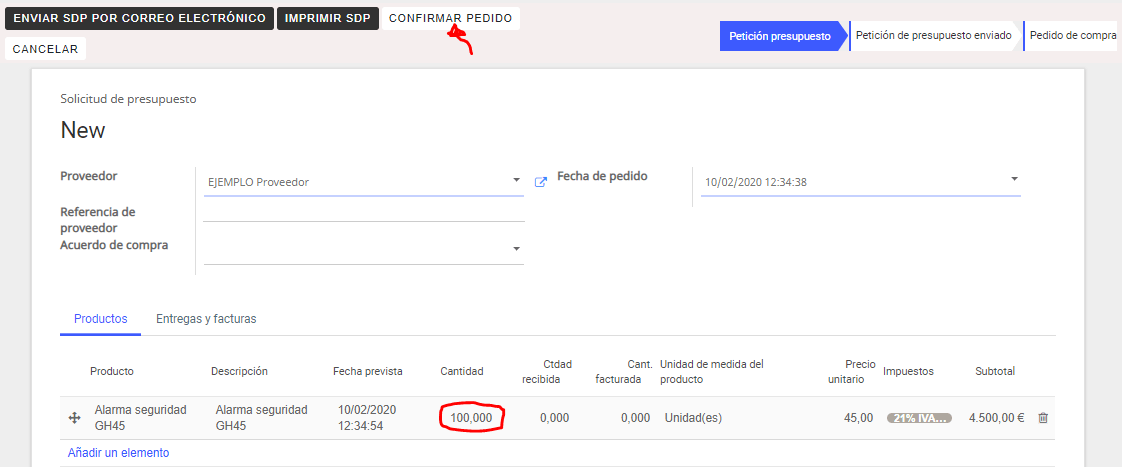Screen dimensions: 1122x467
Task: Select the Petición presupuesto status step
Action: (784, 36)
